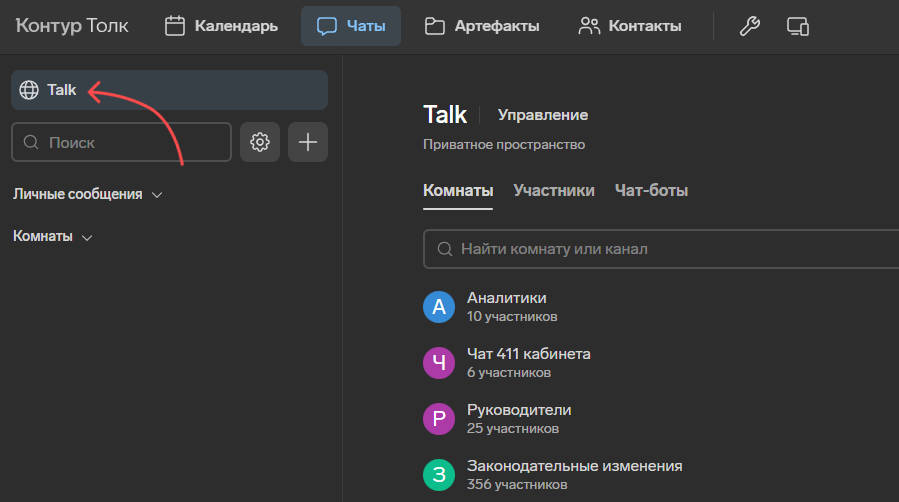Click the green З avatar icon

pos(439,475)
